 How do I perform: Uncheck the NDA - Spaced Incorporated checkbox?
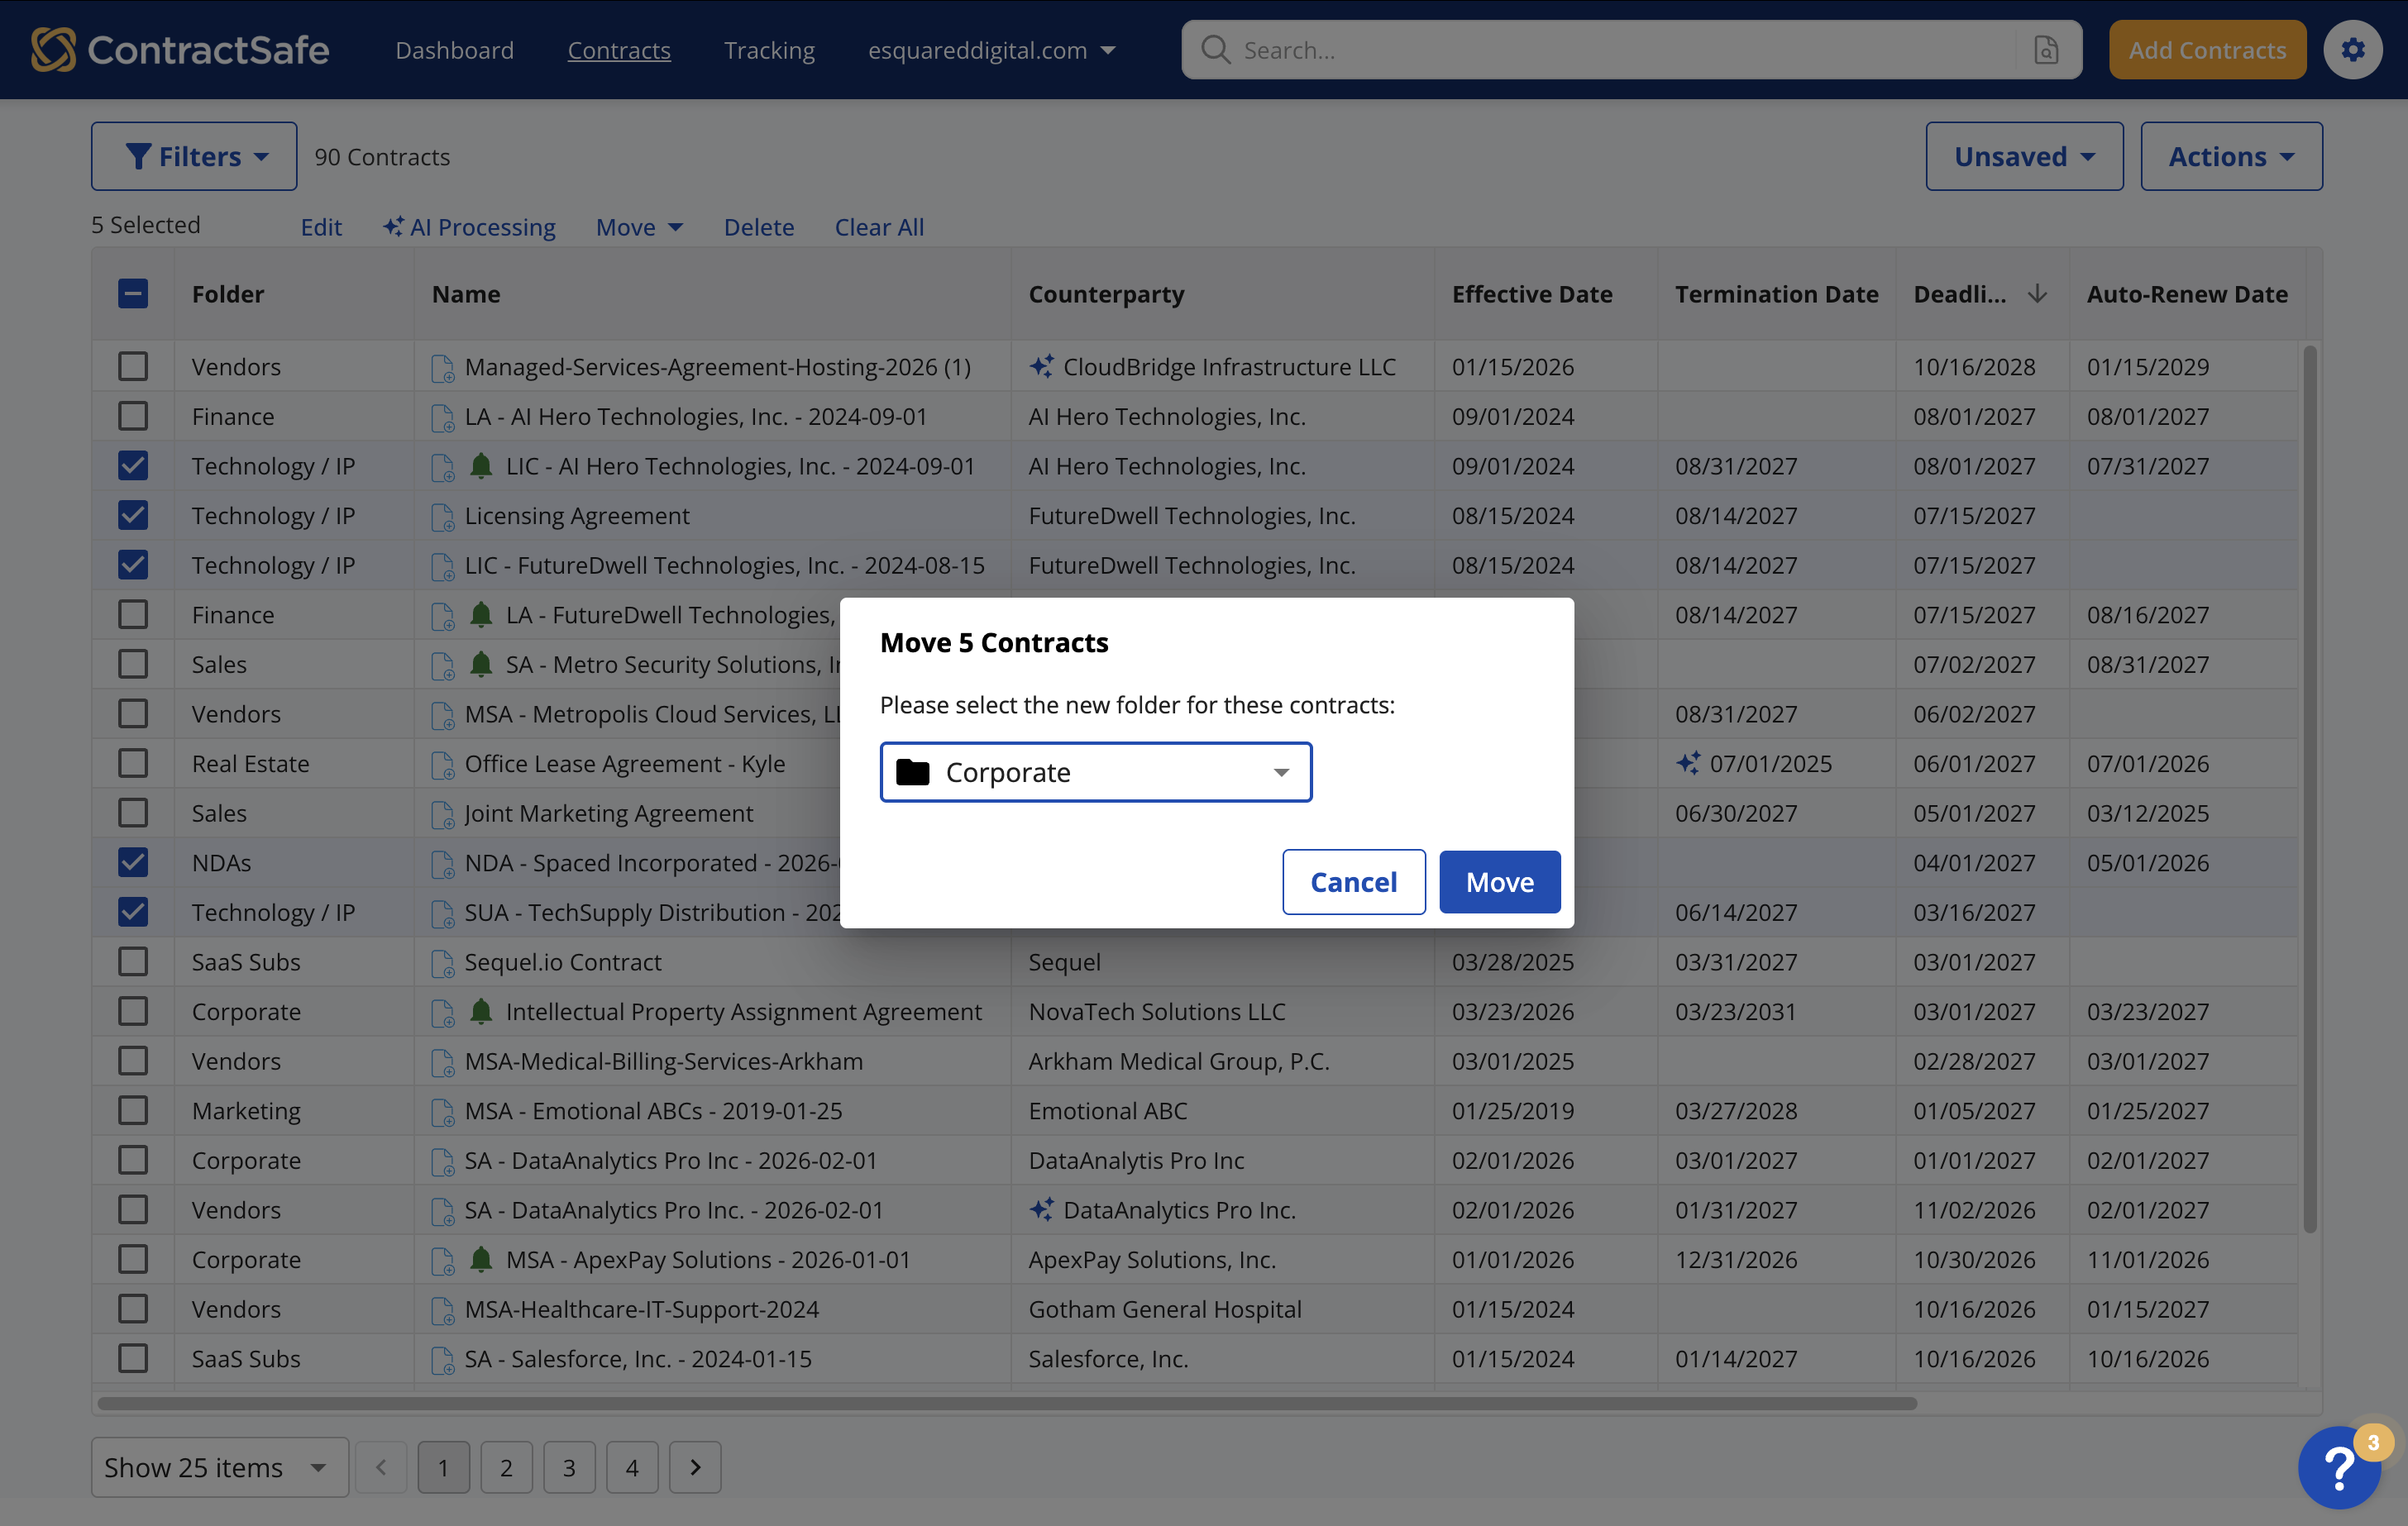133,862
